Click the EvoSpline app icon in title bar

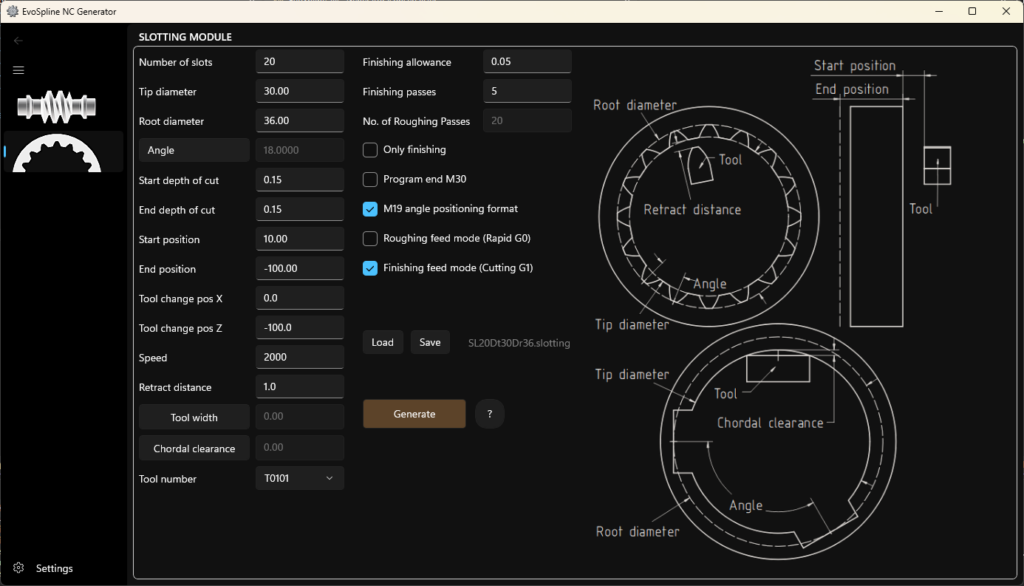[x=12, y=11]
